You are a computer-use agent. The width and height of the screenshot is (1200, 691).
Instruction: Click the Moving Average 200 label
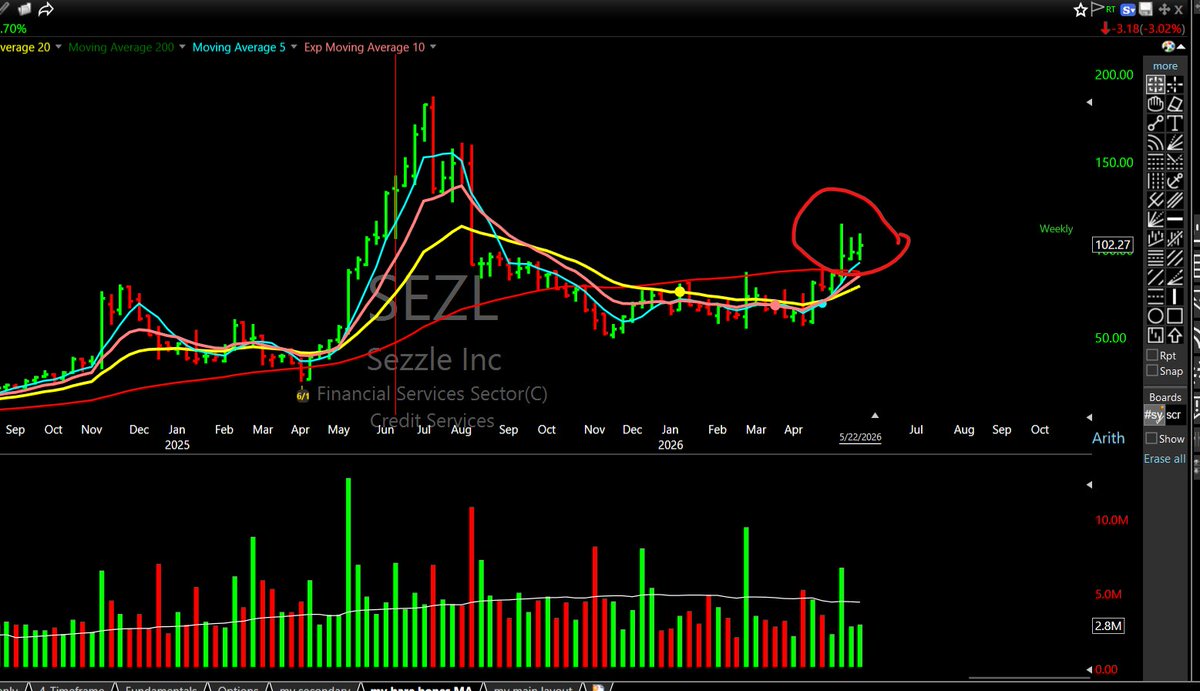click(x=121, y=47)
